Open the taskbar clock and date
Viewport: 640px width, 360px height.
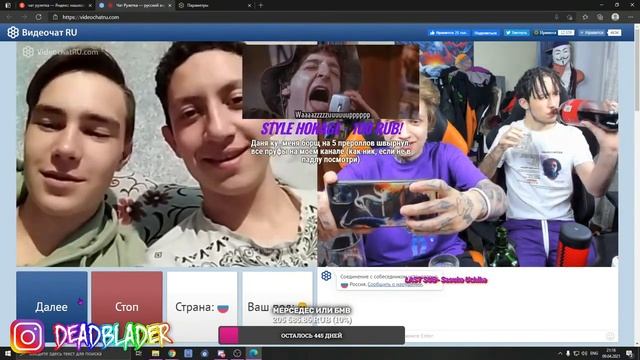[x=611, y=353]
